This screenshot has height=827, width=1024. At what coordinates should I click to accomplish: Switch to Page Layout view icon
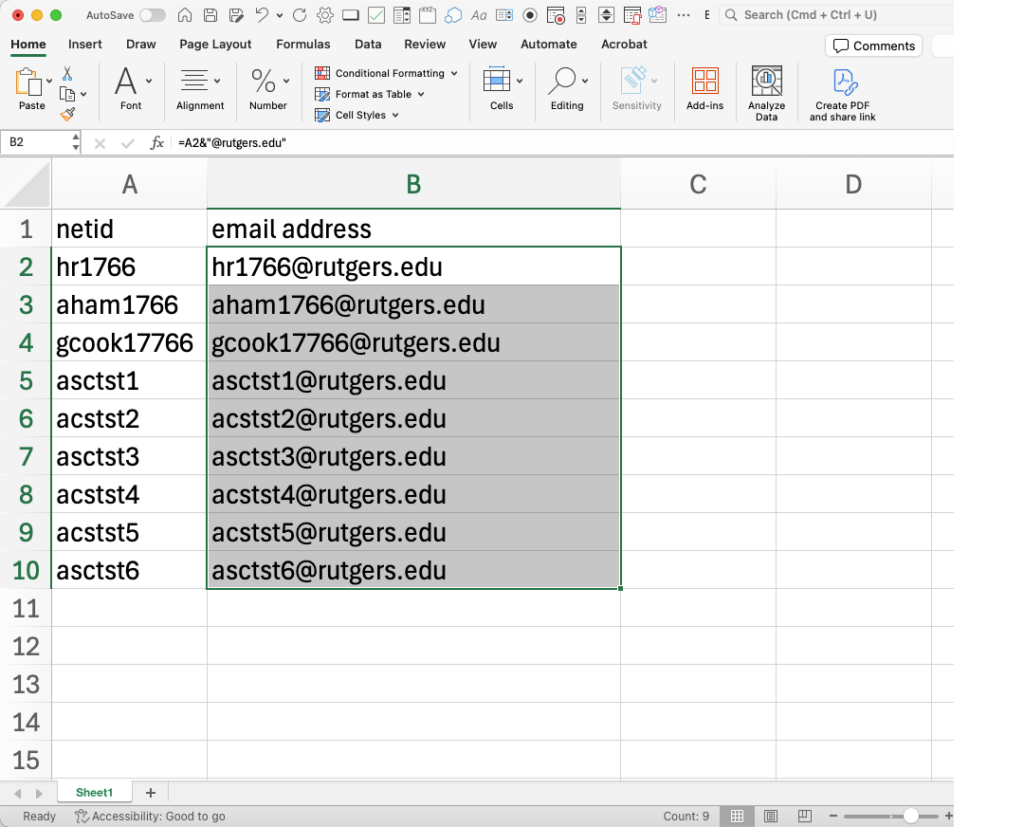[x=771, y=816]
